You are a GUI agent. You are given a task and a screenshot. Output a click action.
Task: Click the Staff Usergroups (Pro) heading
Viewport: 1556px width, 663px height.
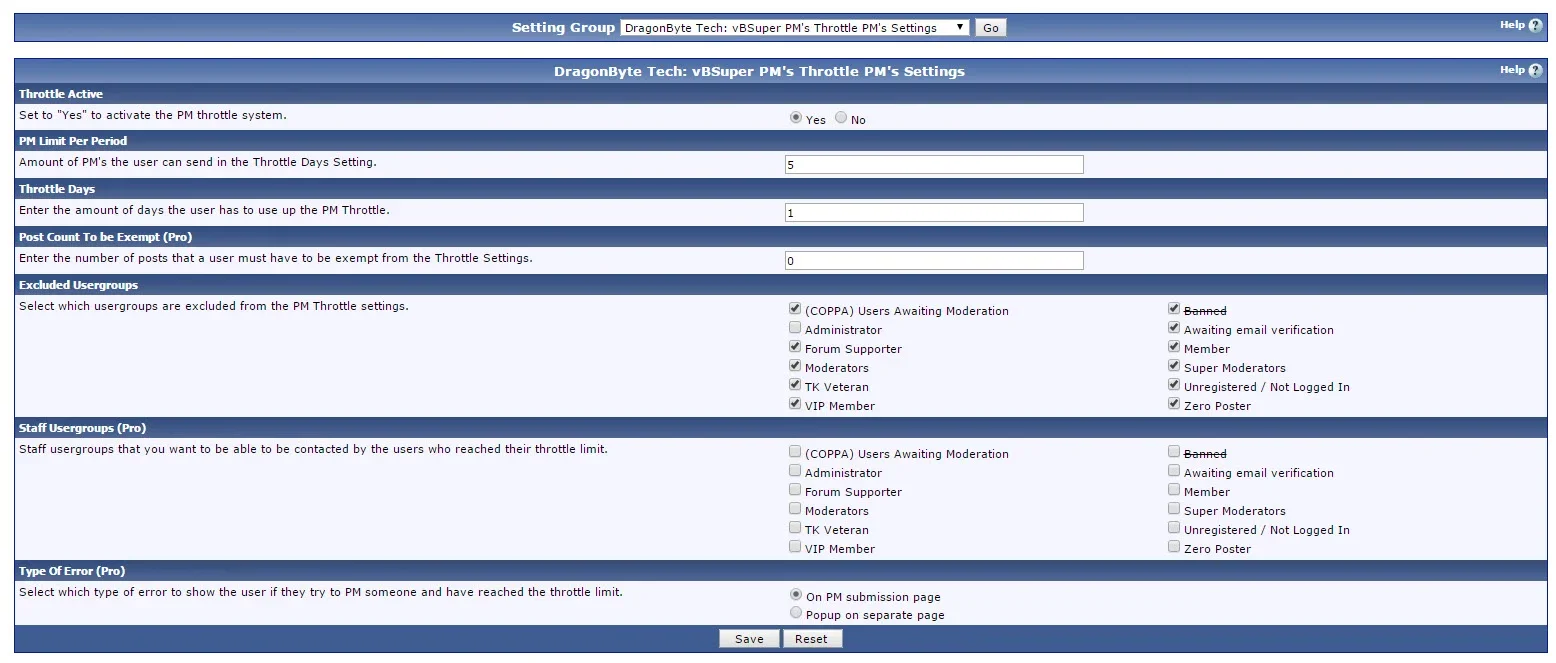[x=82, y=428]
